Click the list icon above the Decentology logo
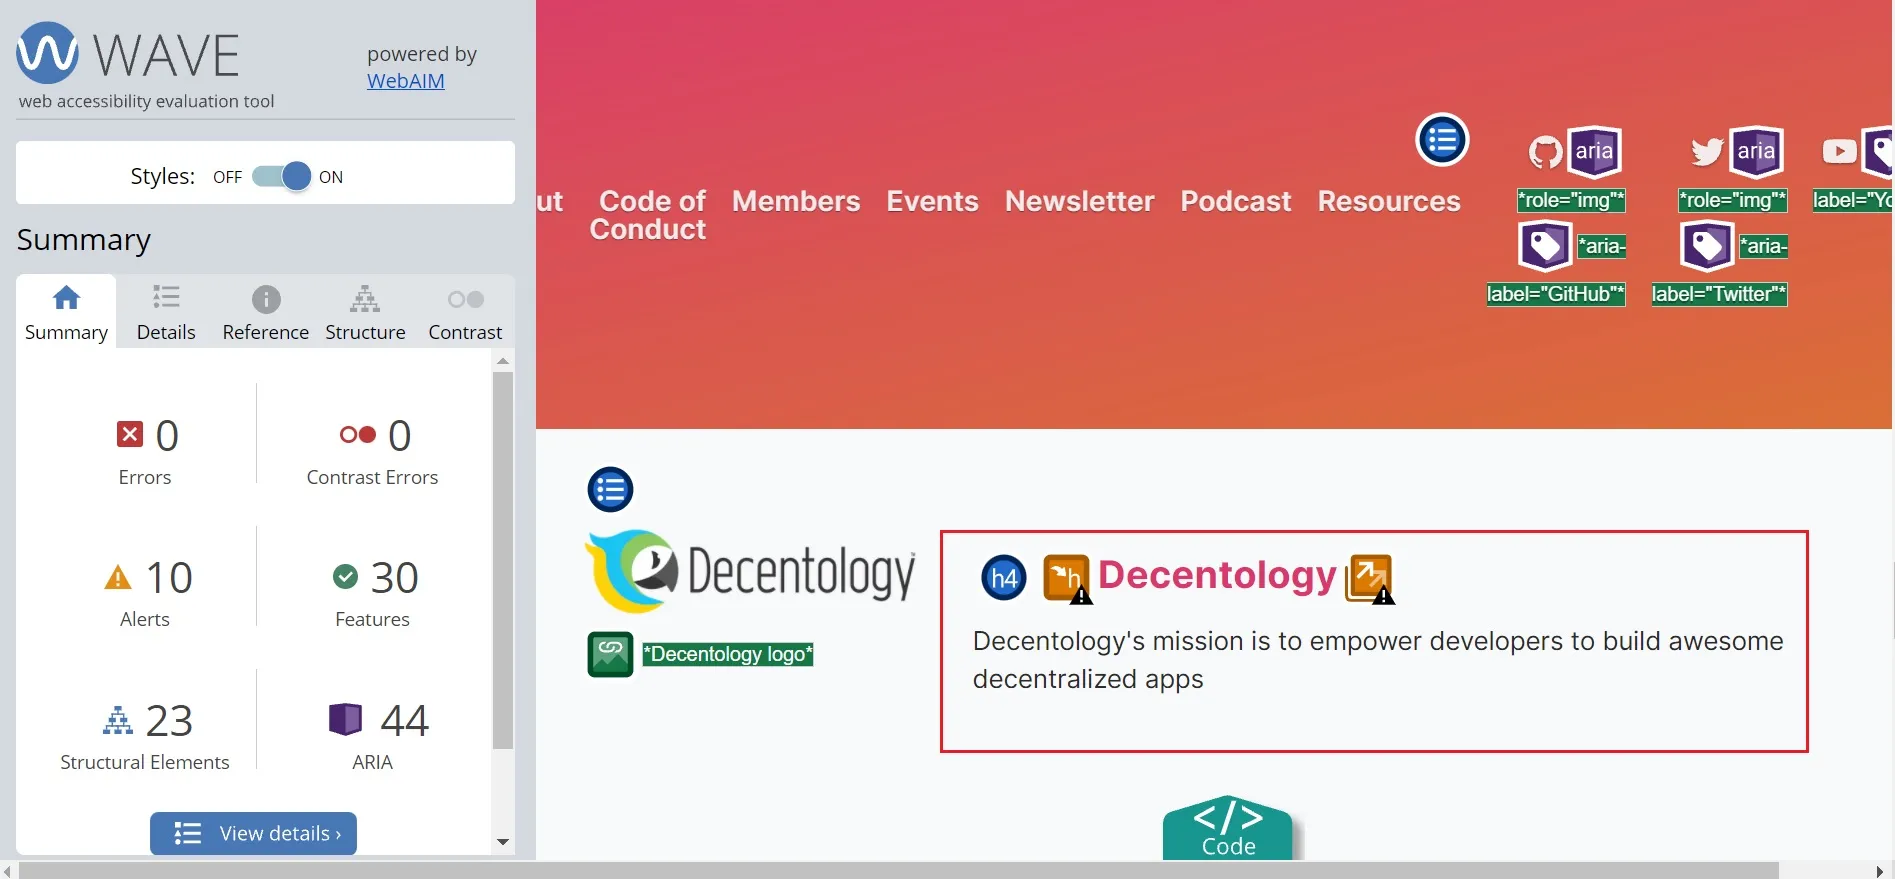This screenshot has width=1895, height=879. [x=610, y=490]
